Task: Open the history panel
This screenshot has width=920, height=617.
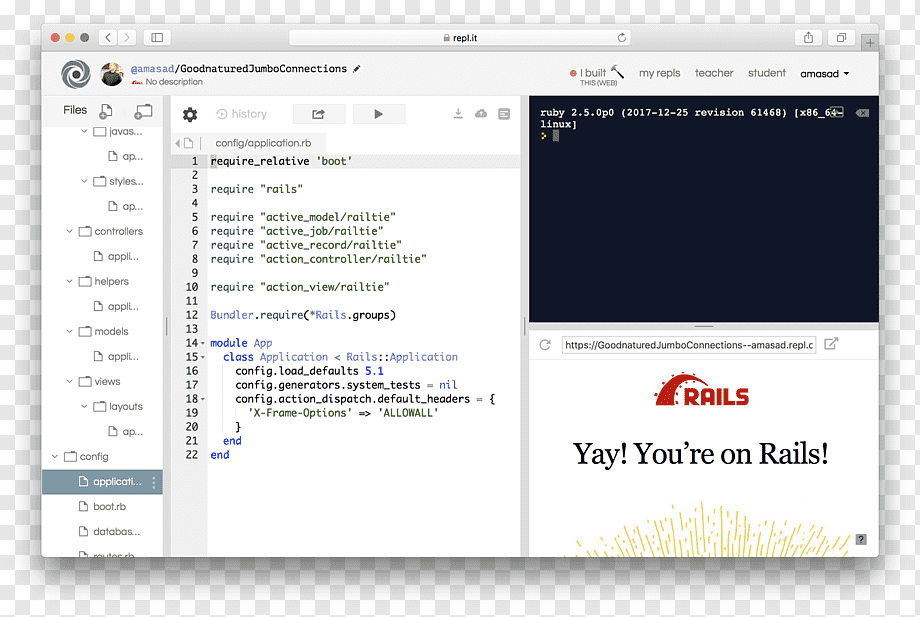Action: [x=241, y=114]
